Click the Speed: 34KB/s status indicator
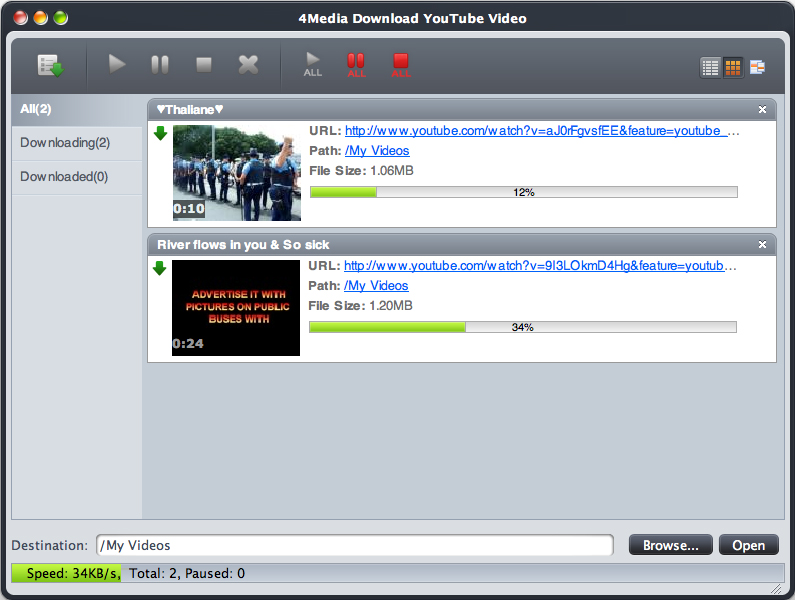The height and width of the screenshot is (600, 795). [x=66, y=573]
